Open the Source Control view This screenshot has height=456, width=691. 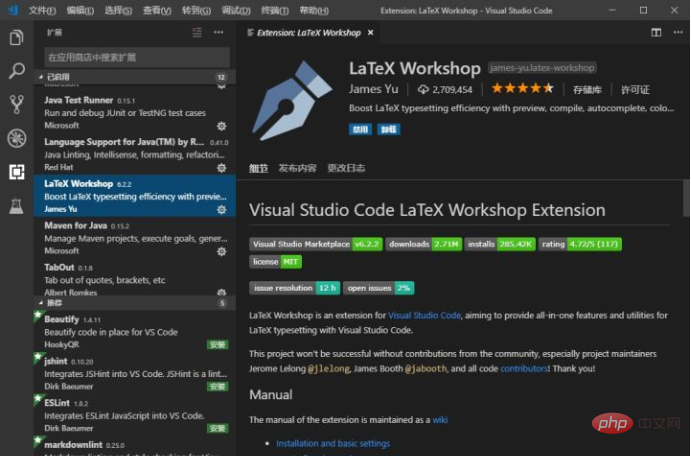[16, 104]
